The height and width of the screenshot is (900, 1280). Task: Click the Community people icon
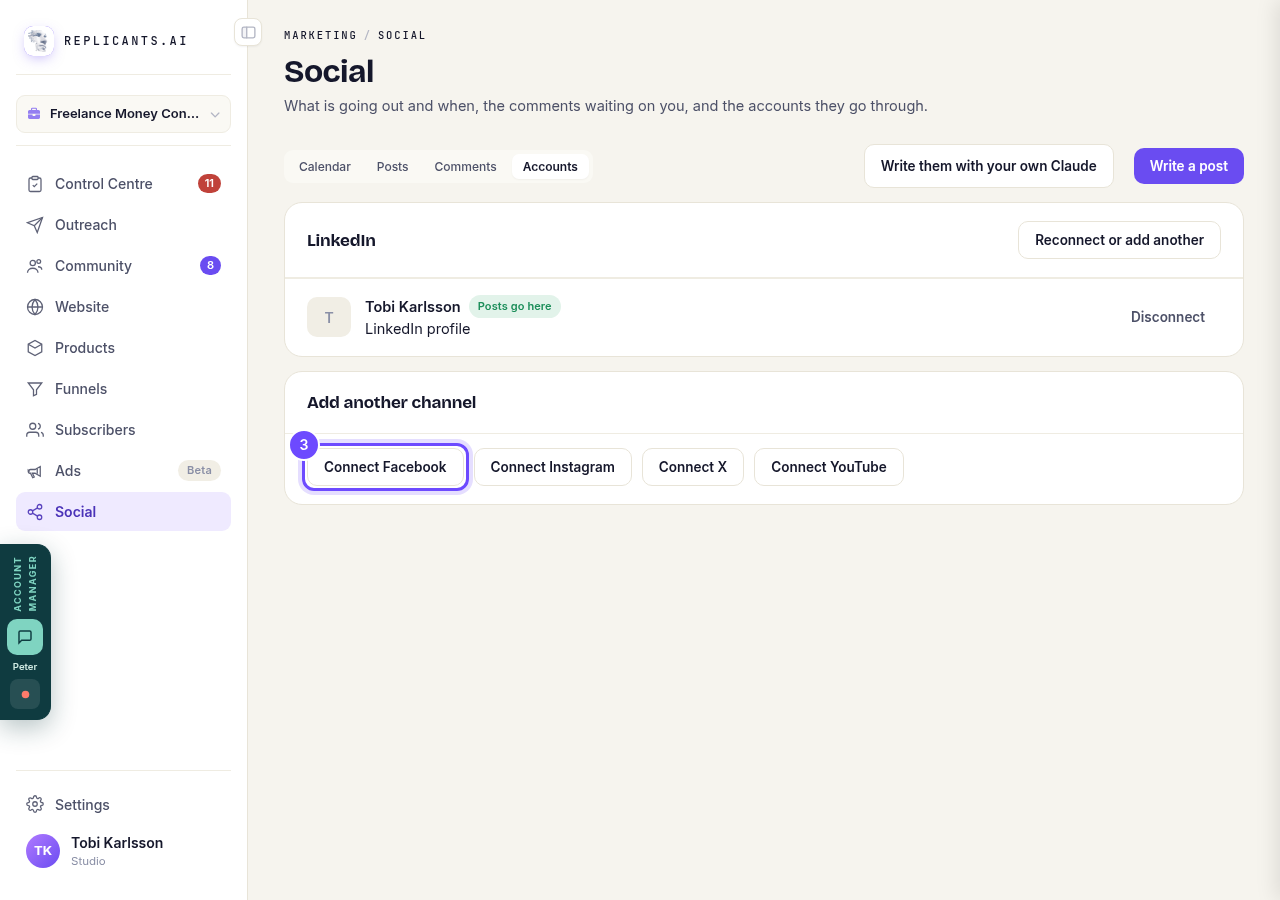tap(35, 266)
